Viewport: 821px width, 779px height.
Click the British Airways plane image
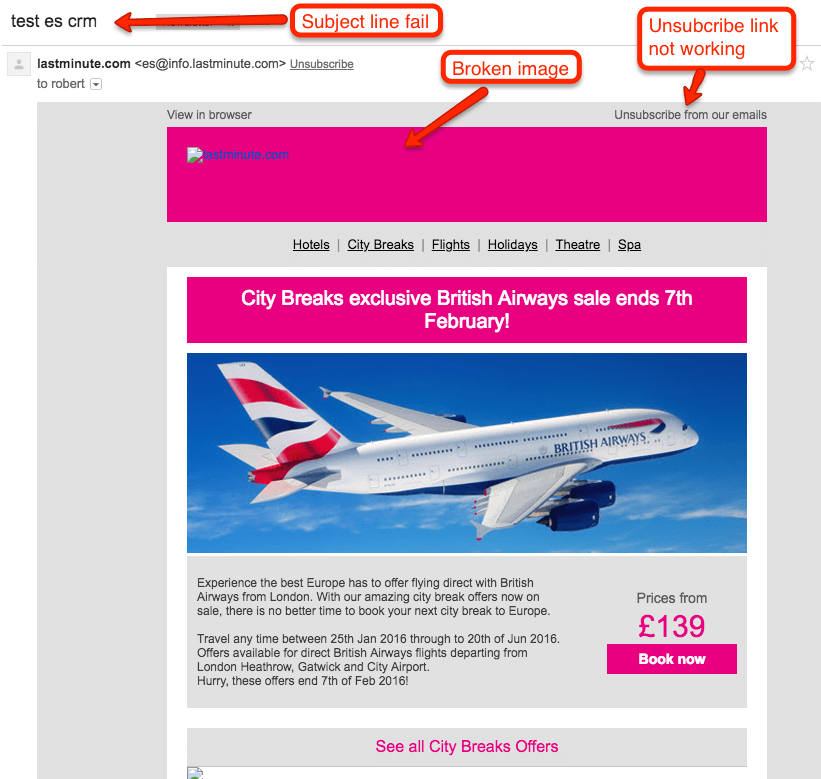(467, 453)
